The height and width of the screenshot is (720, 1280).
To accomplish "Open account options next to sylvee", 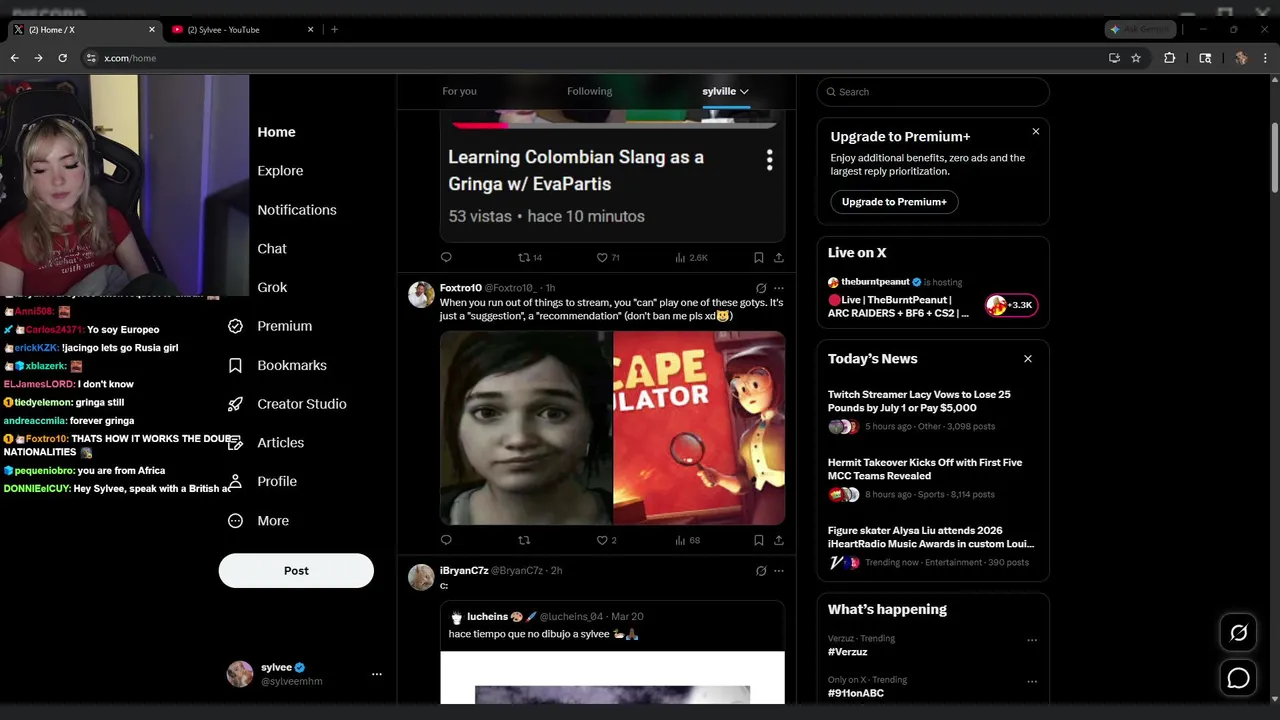I will 377,674.
